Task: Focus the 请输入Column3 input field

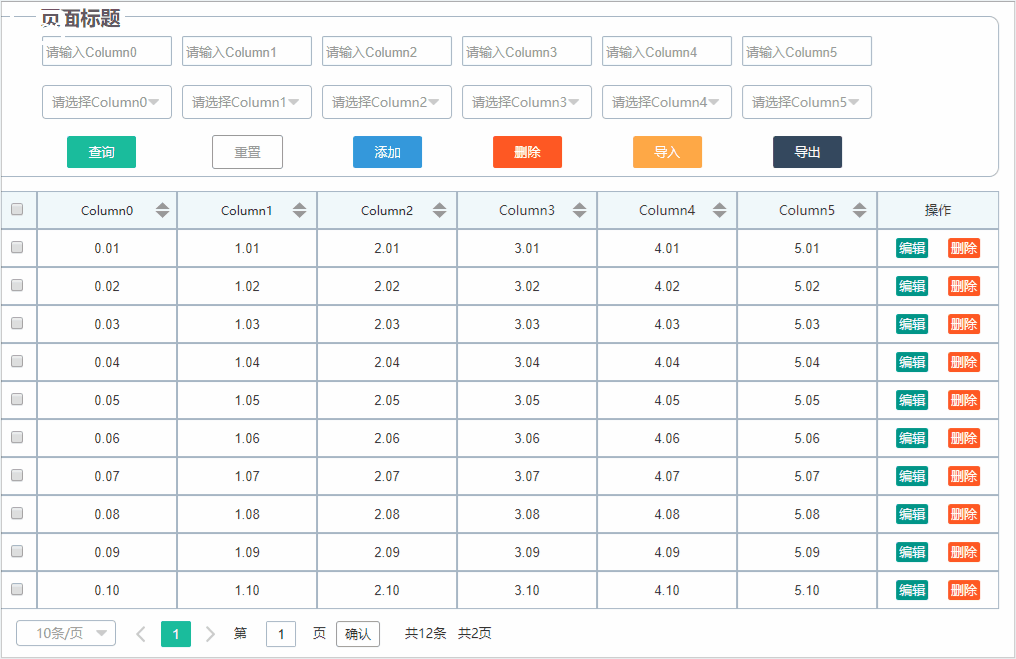Action: [x=527, y=51]
